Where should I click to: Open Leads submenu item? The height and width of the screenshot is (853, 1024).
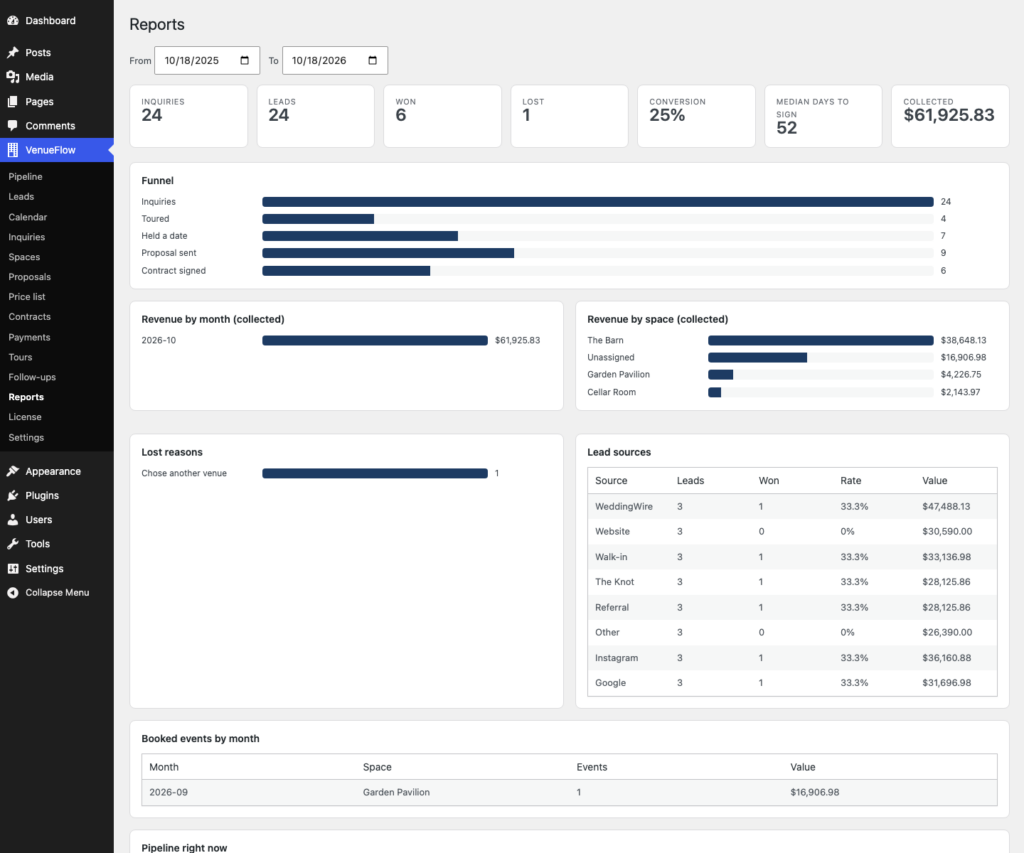21,196
